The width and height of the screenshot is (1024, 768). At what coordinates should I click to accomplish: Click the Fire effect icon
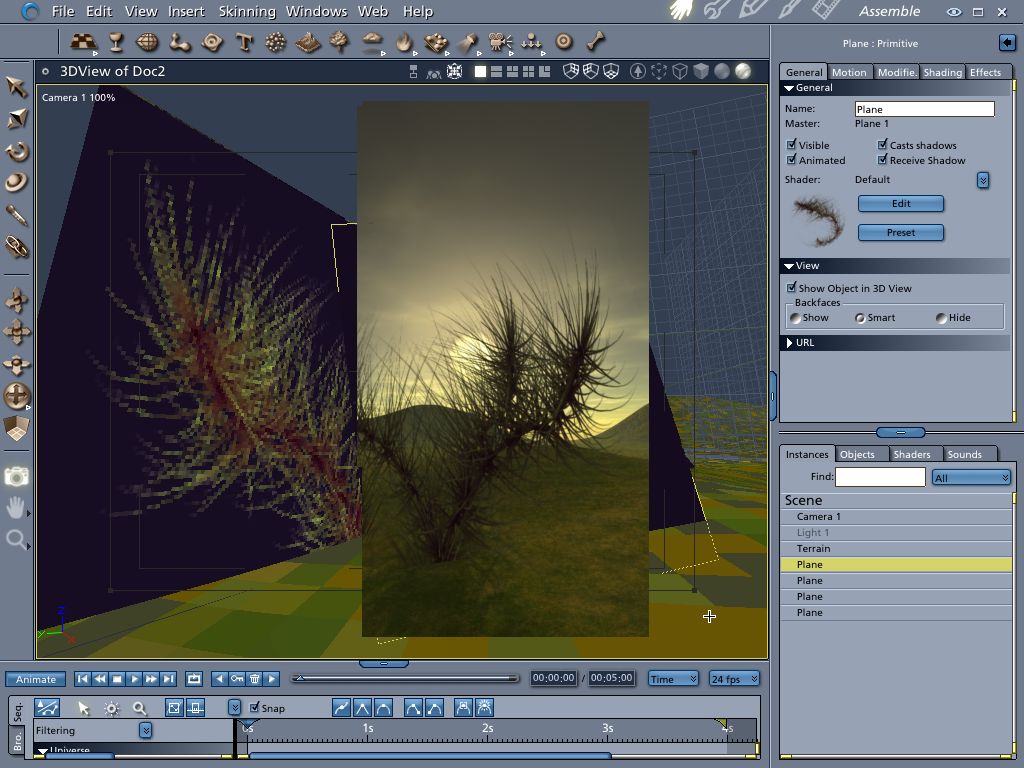pyautogui.click(x=404, y=42)
